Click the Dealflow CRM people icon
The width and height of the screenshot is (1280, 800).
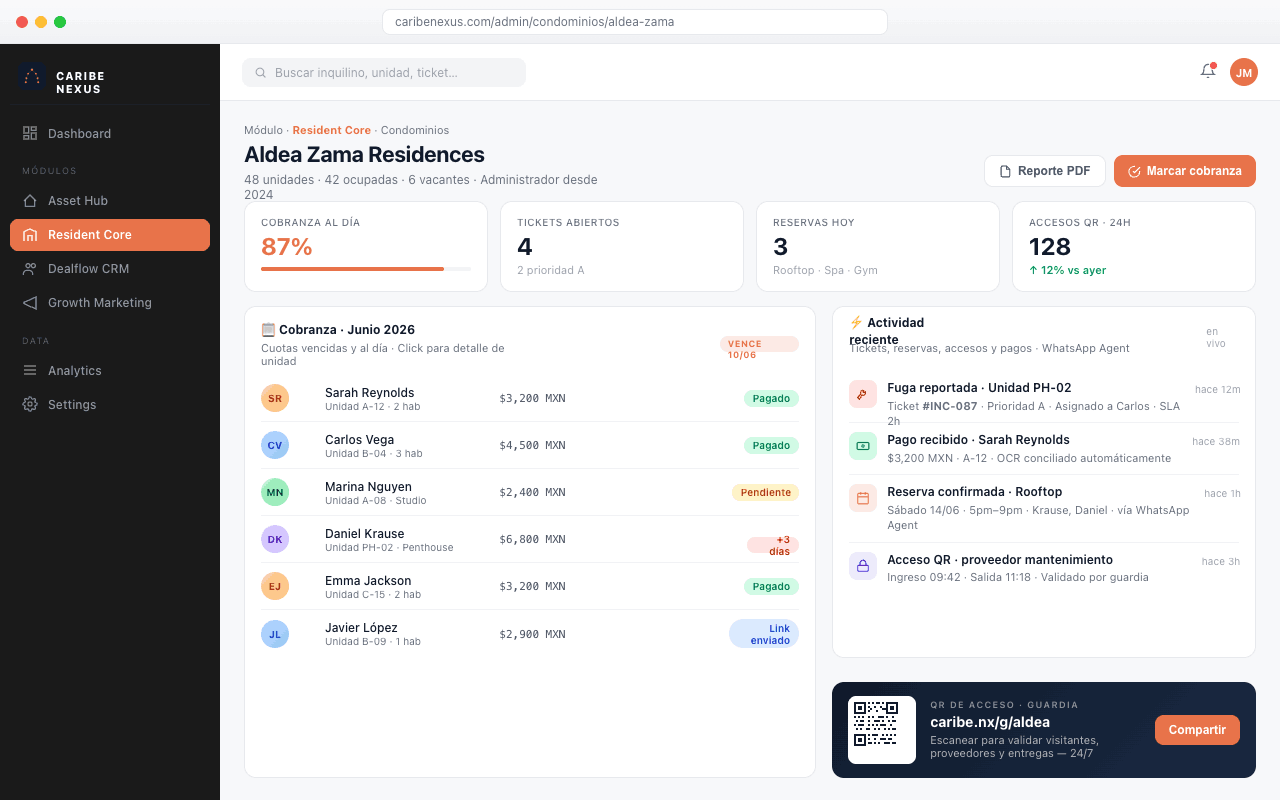pos(30,269)
